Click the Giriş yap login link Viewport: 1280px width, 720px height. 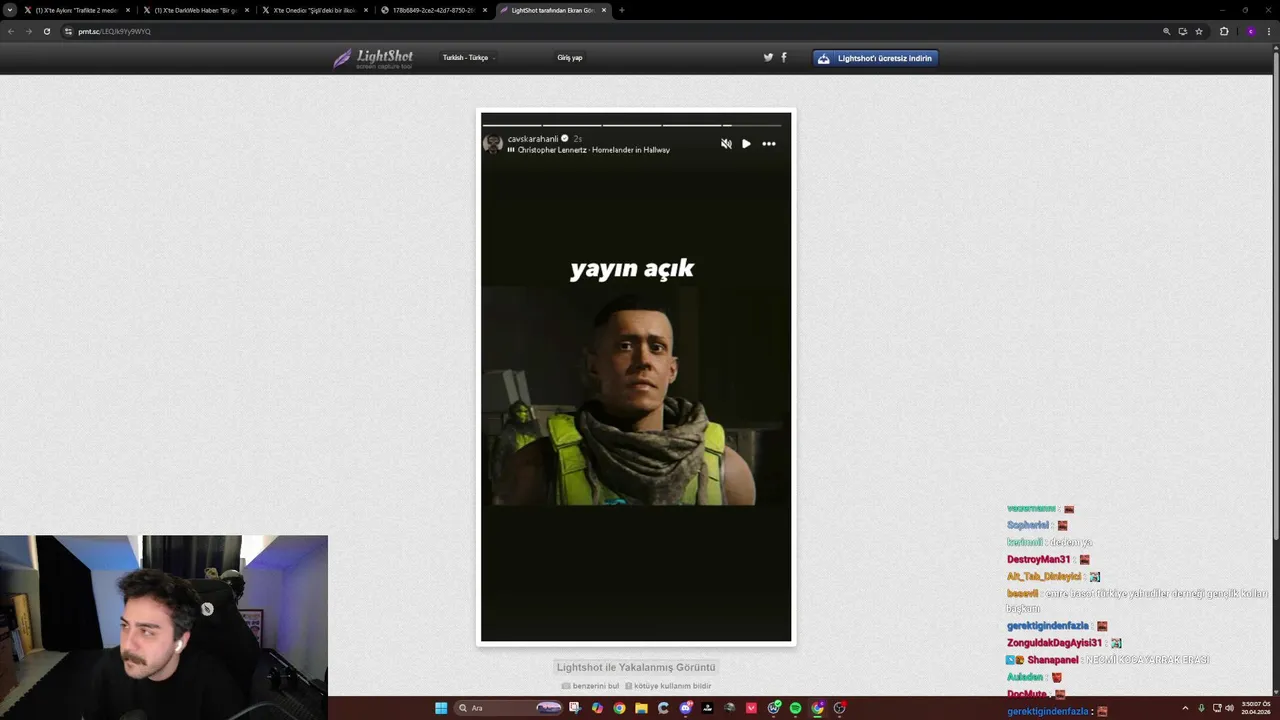point(570,58)
